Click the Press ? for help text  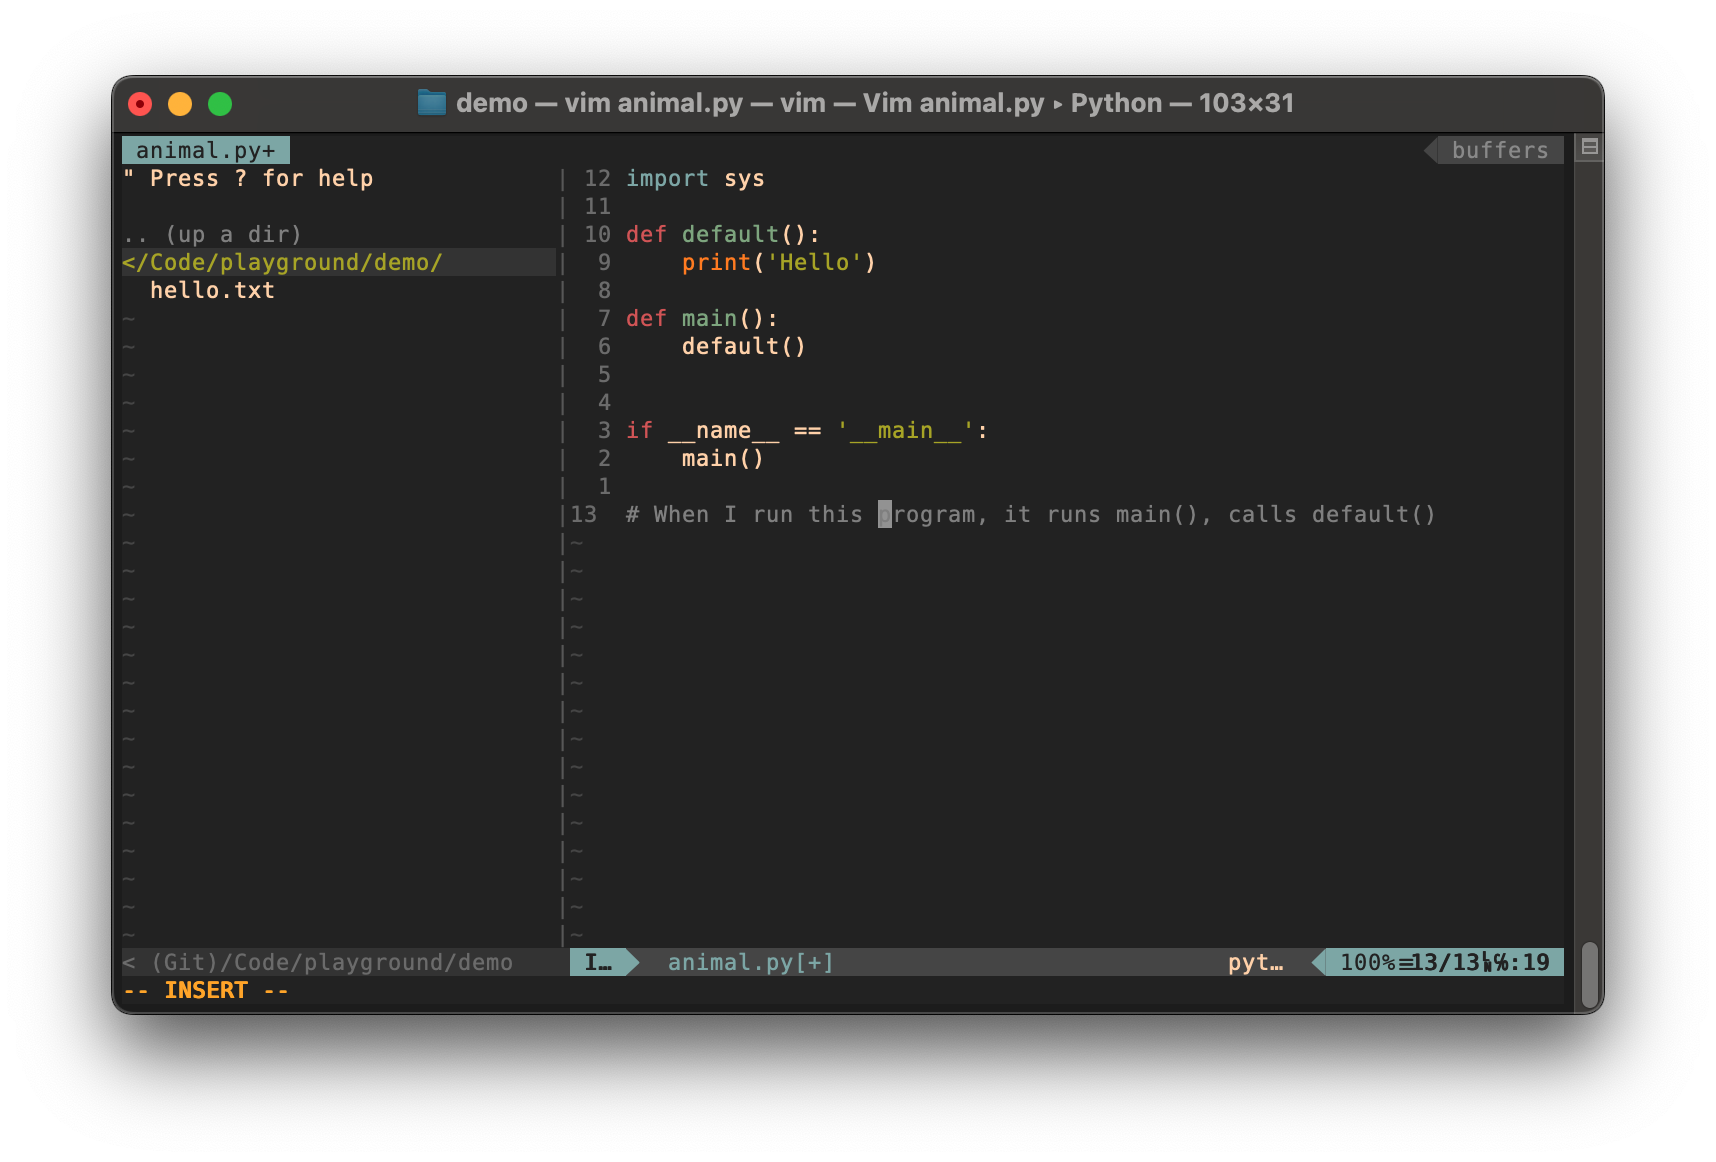tap(248, 178)
